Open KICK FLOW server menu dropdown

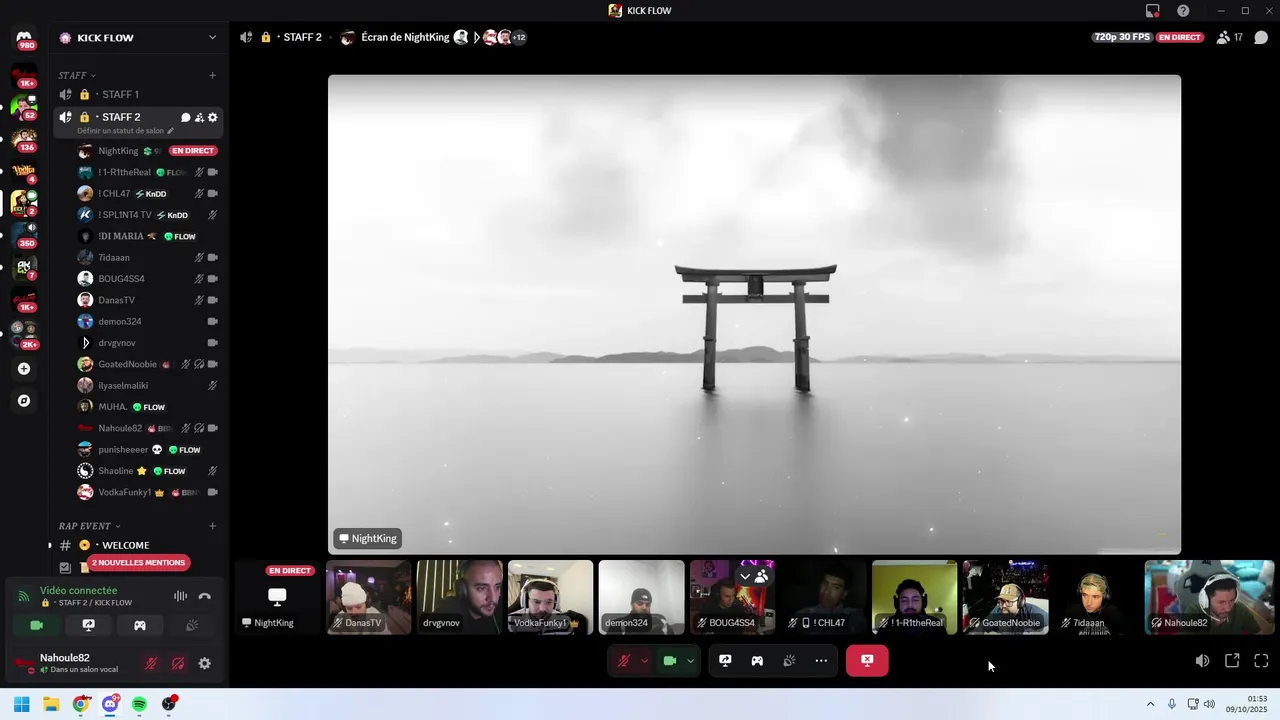pos(212,37)
